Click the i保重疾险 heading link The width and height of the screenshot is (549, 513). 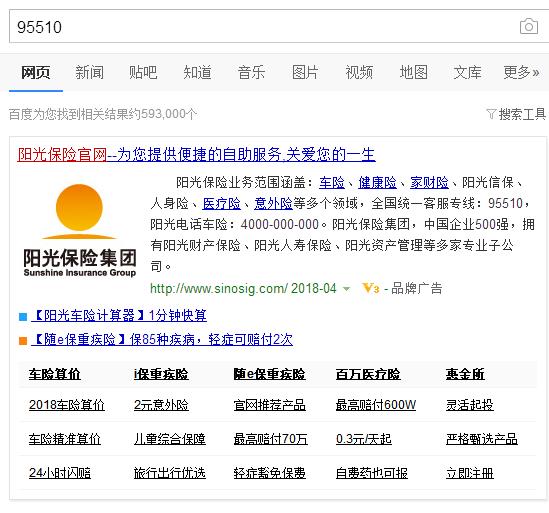click(161, 374)
